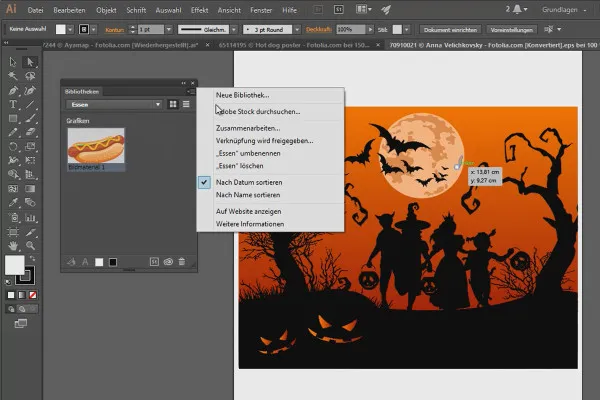Select the Width tool

click(13, 160)
